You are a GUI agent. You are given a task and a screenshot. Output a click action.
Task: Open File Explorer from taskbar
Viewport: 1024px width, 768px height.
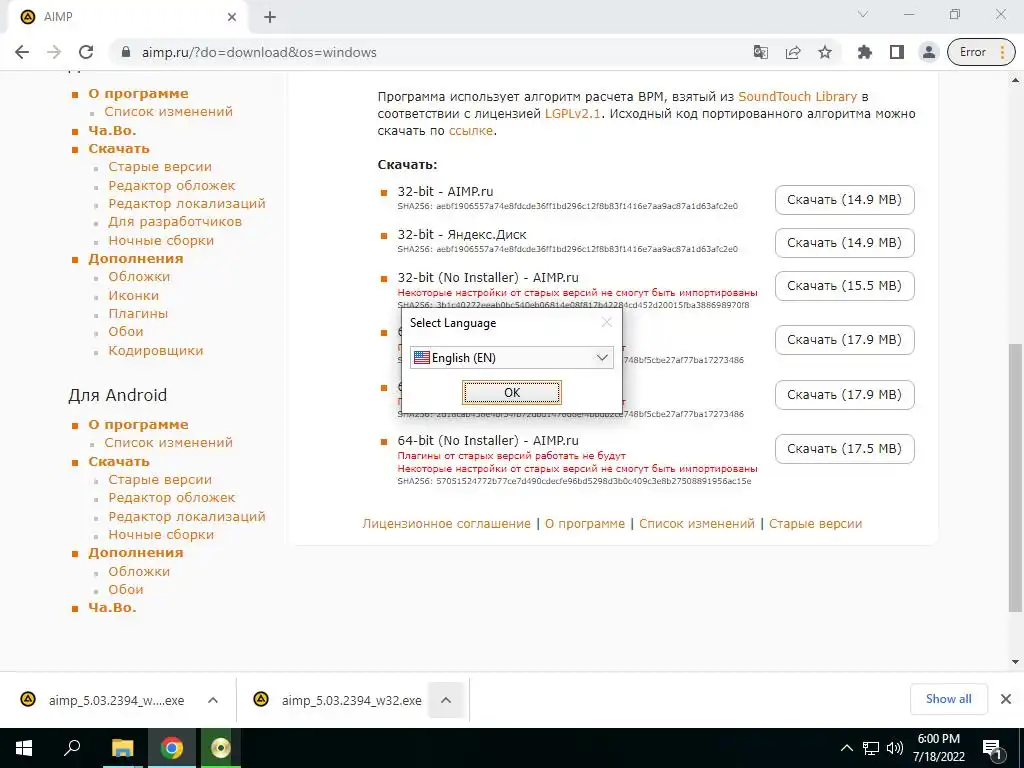pyautogui.click(x=122, y=748)
